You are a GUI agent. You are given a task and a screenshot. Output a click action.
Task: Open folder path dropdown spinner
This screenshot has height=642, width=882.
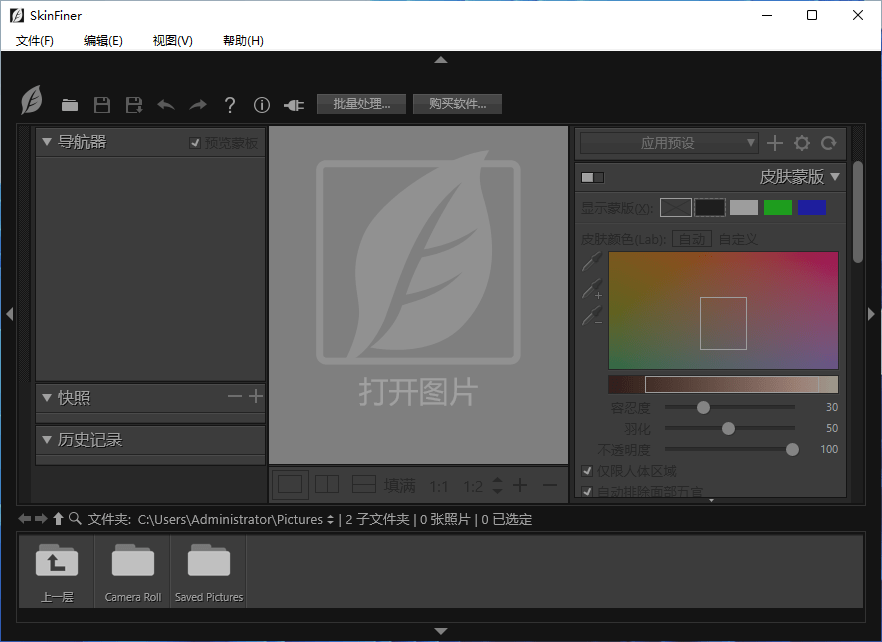tap(330, 519)
